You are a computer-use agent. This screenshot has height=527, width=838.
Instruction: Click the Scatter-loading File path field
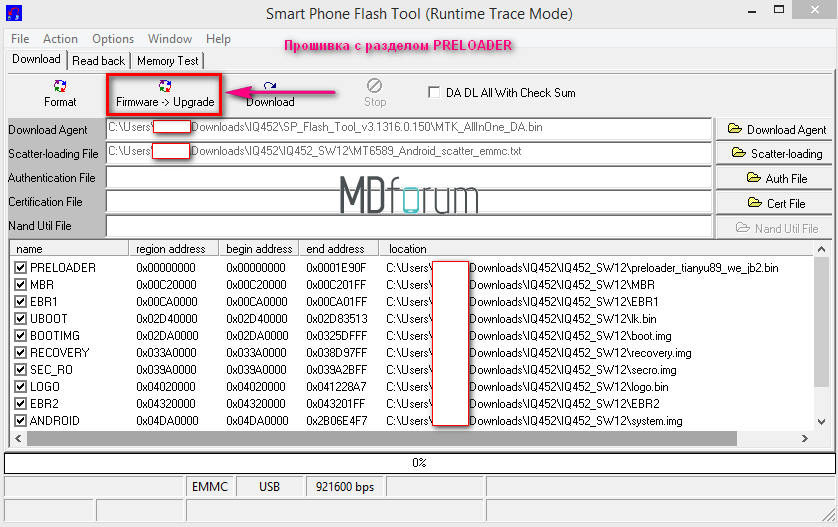pyautogui.click(x=409, y=153)
